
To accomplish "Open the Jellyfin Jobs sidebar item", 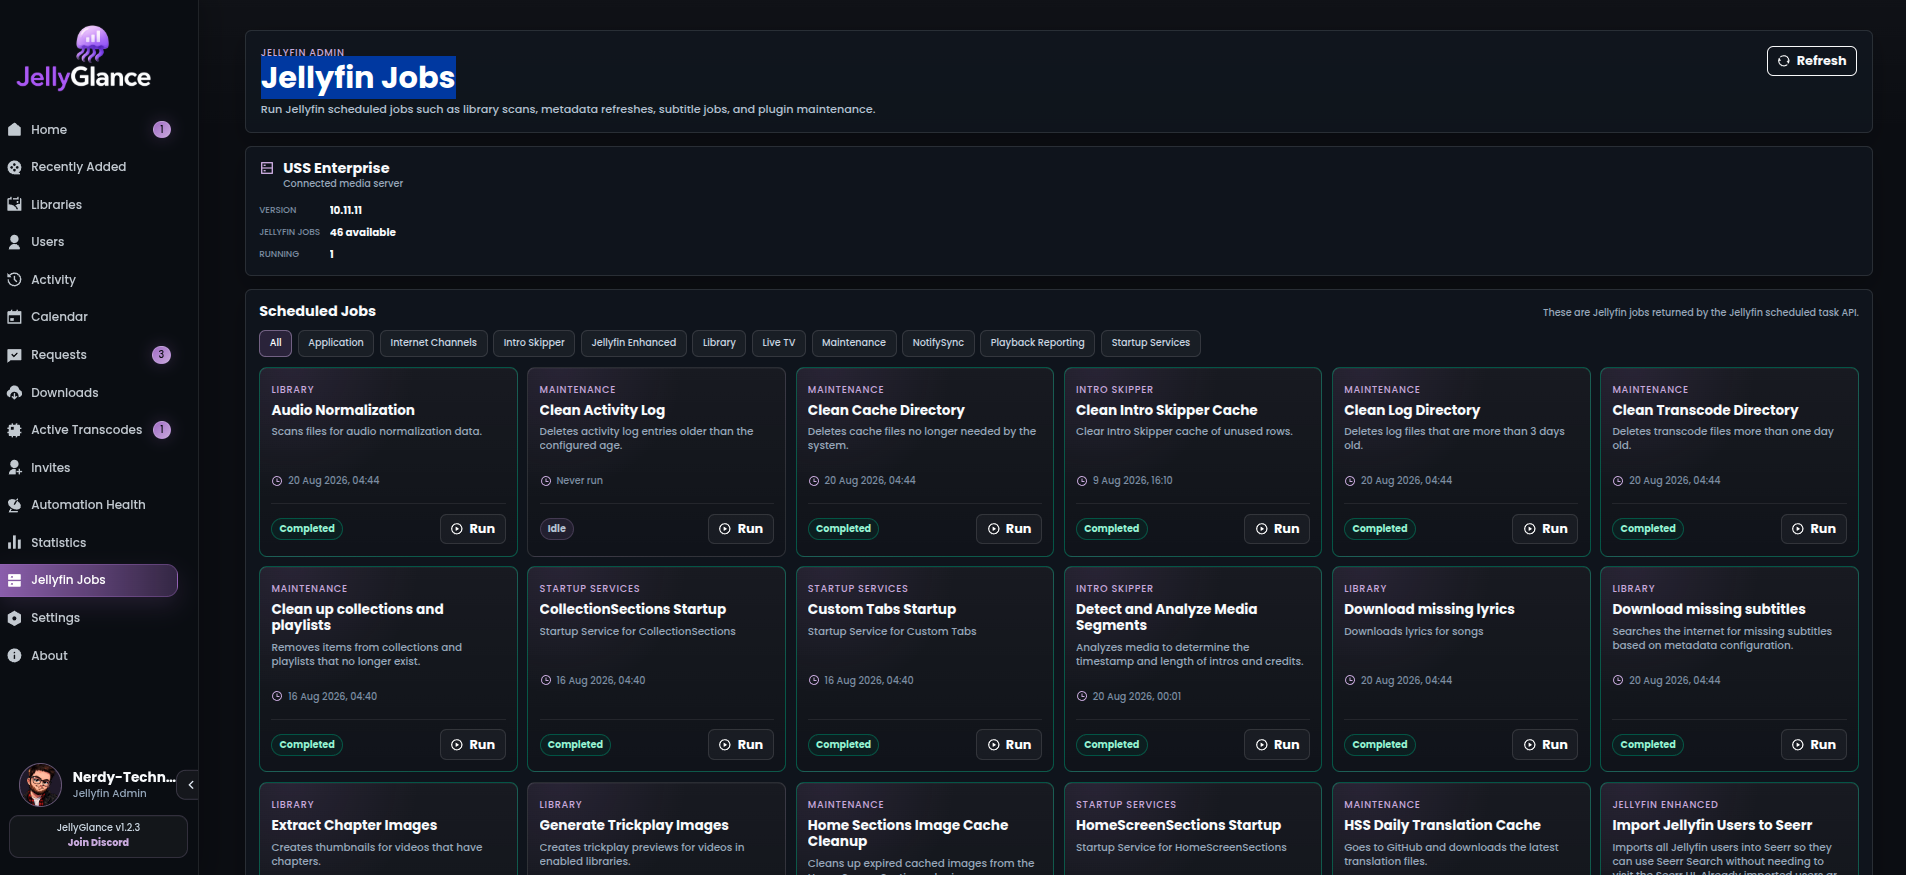I will [89, 580].
